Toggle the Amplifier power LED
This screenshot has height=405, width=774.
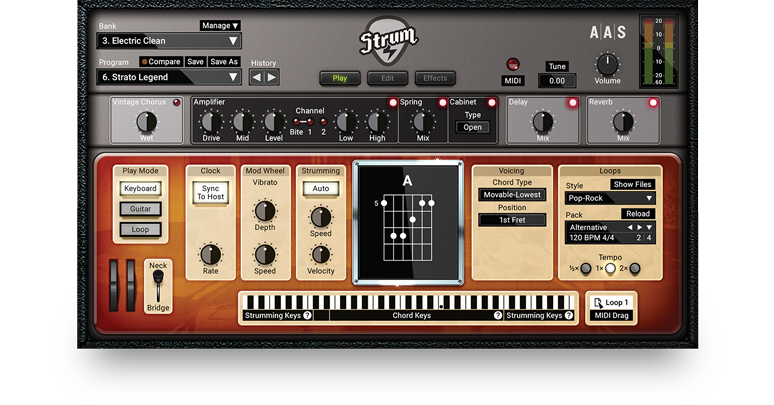coord(393,102)
